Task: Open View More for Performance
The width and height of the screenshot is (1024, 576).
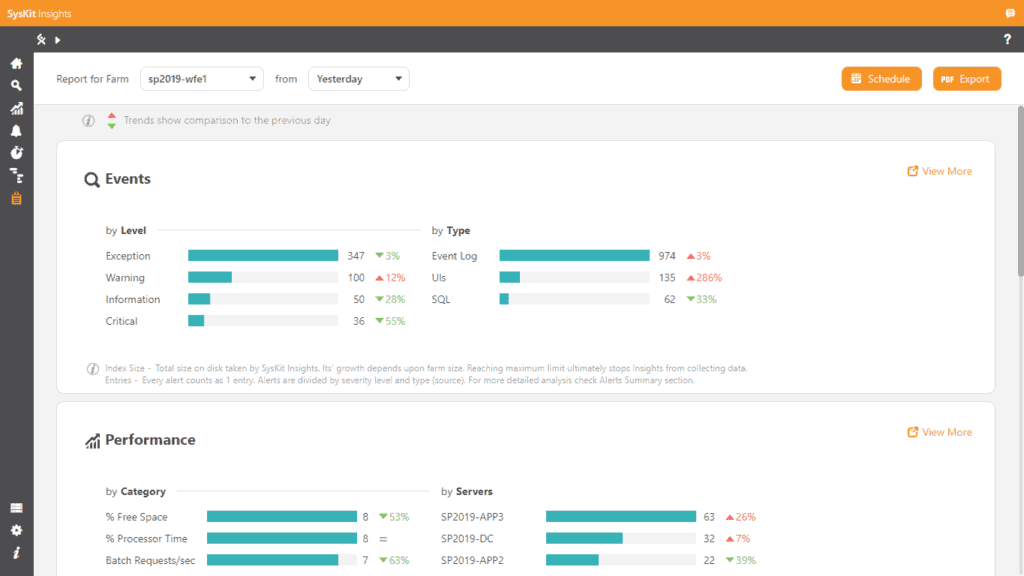Action: point(939,432)
